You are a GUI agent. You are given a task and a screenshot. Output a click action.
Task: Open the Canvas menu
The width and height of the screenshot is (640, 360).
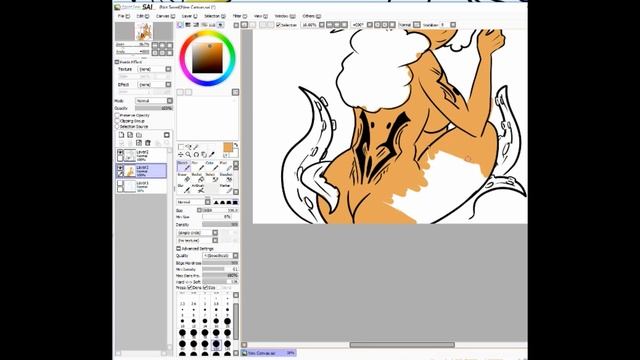pyautogui.click(x=165, y=16)
